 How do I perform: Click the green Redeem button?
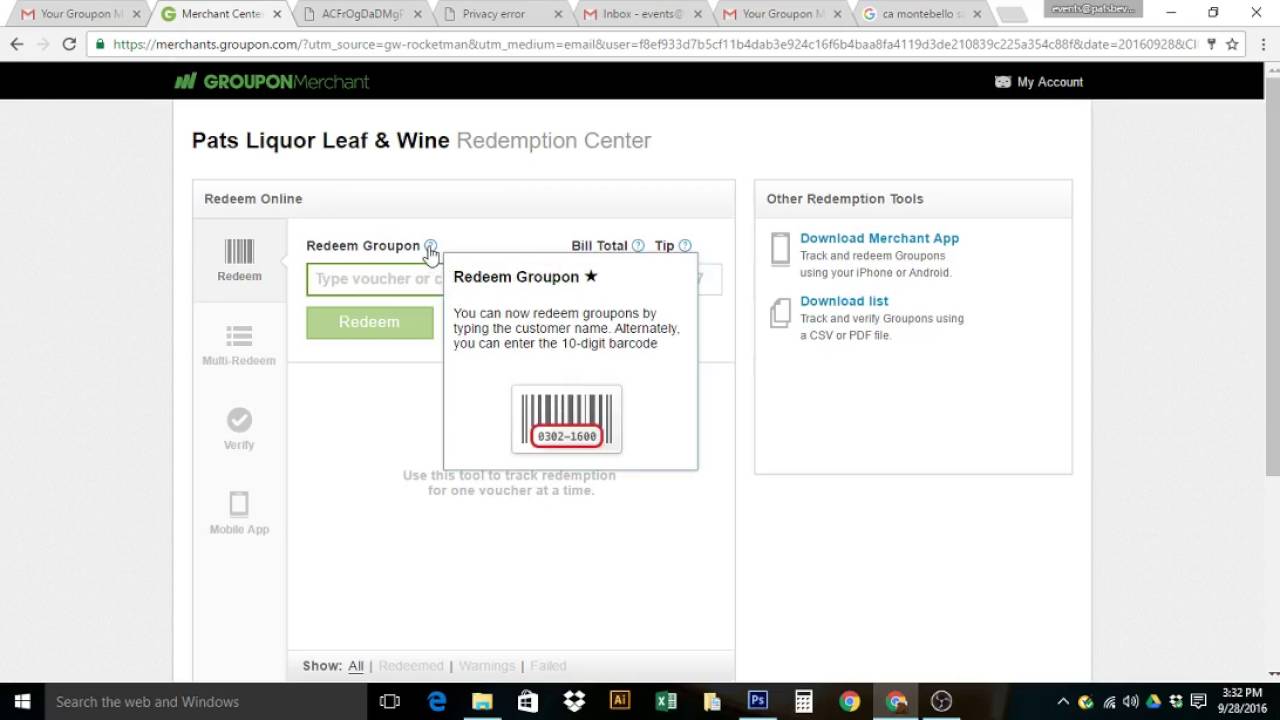point(370,322)
